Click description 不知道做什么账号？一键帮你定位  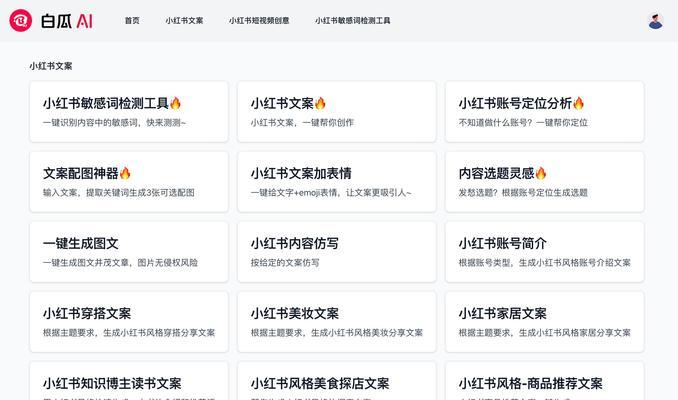pos(523,123)
